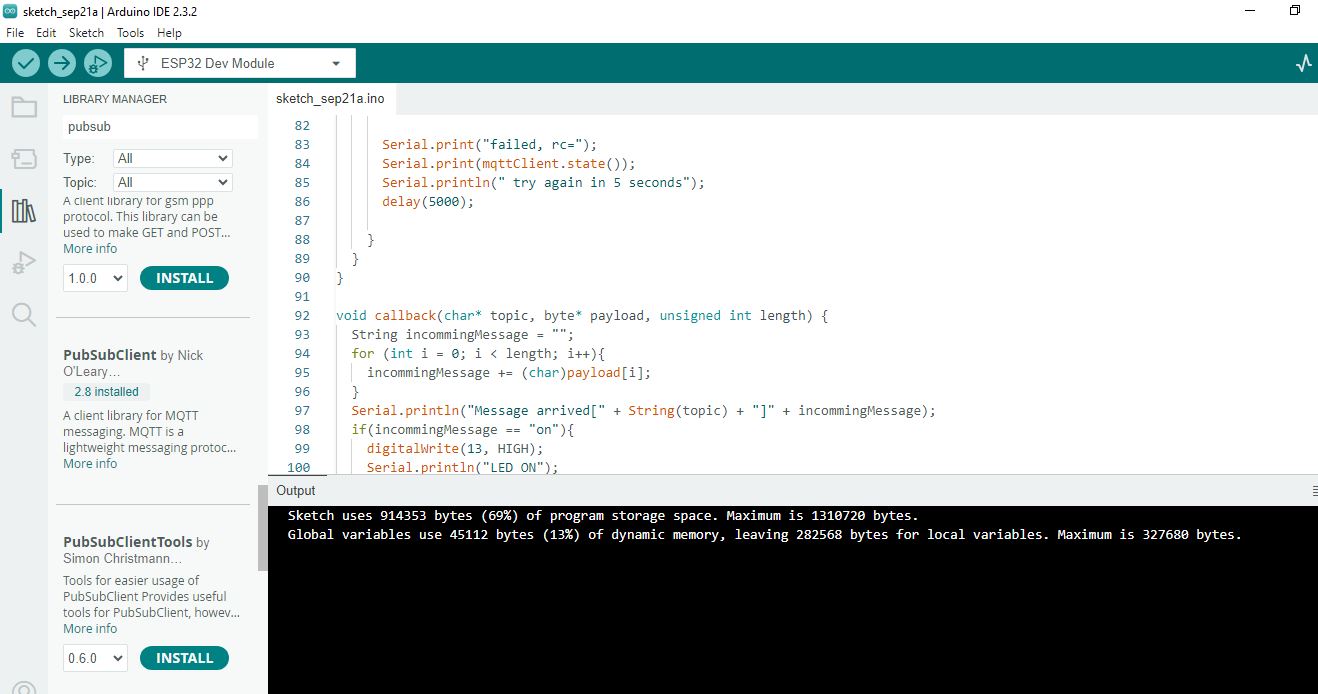Open the Search sidebar icon
Screen dimensions: 1318x694
(x=24, y=315)
